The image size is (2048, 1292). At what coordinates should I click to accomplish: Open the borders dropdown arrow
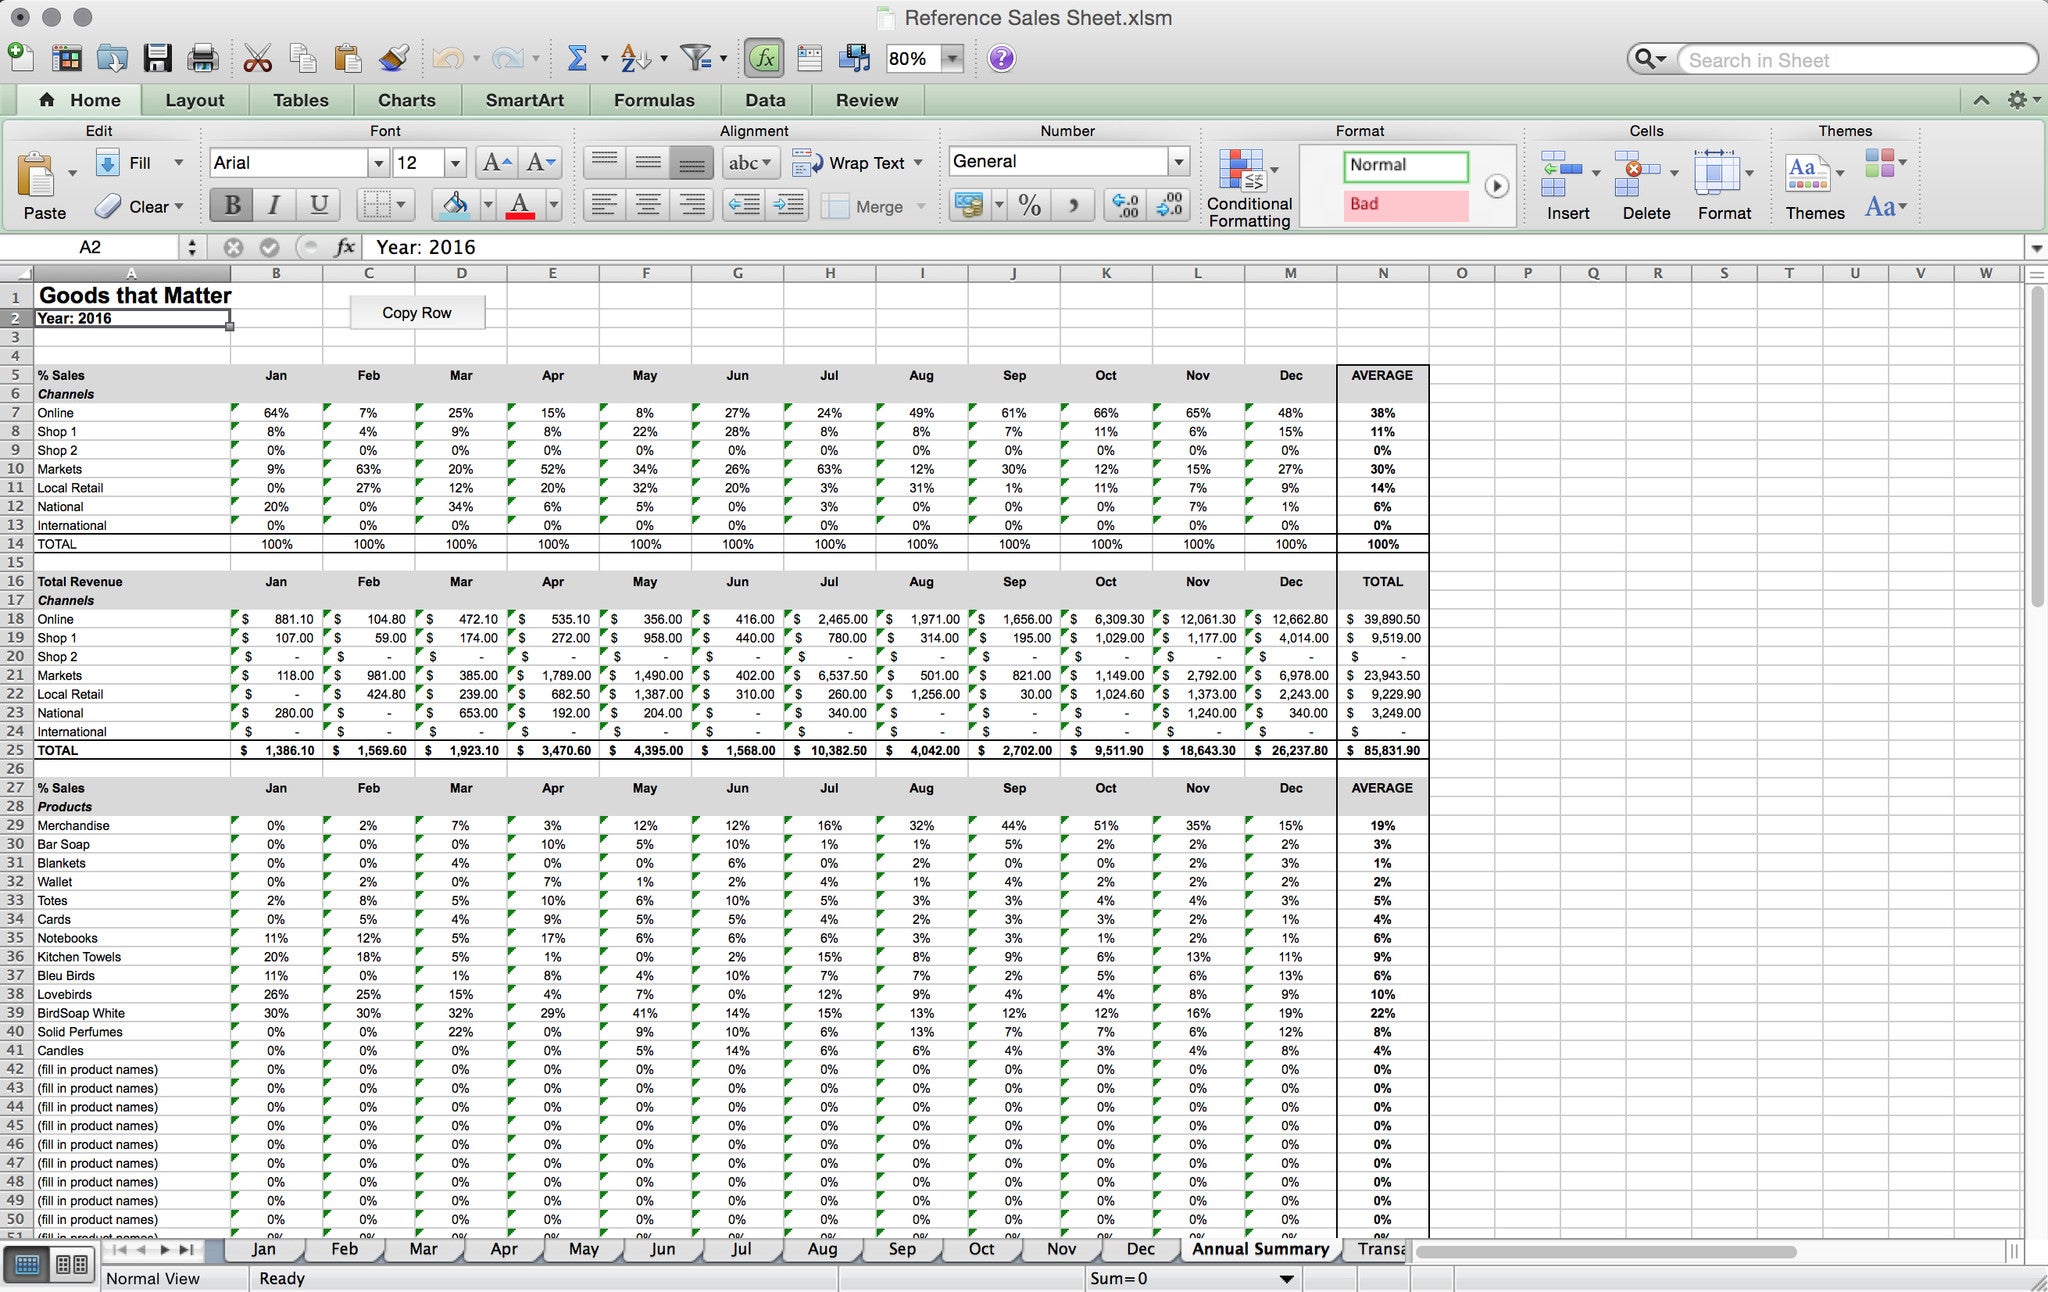401,206
